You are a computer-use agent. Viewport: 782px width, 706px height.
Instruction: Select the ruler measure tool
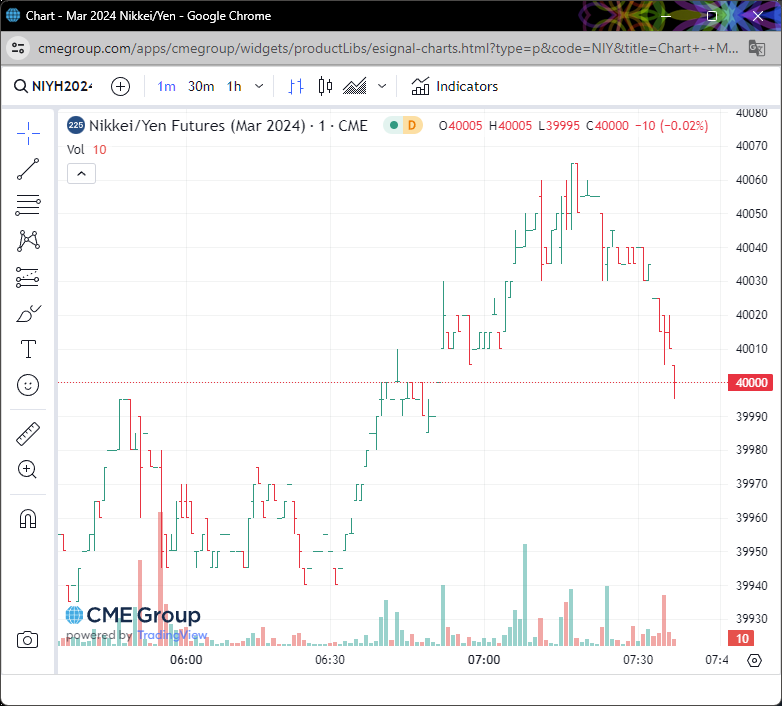28,434
